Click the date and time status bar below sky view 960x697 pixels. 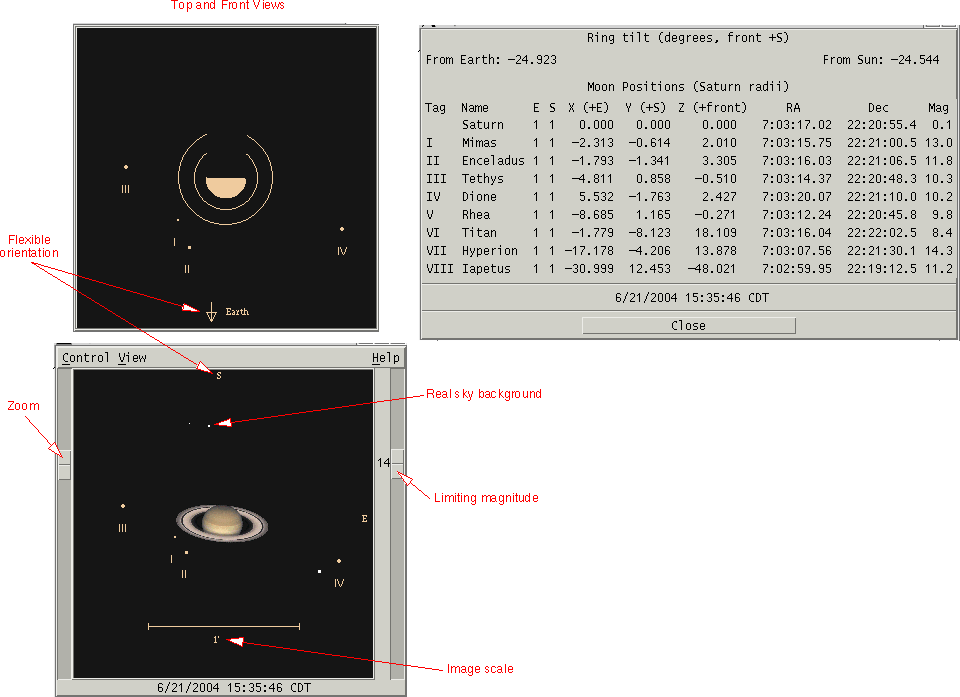pyautogui.click(x=234, y=688)
